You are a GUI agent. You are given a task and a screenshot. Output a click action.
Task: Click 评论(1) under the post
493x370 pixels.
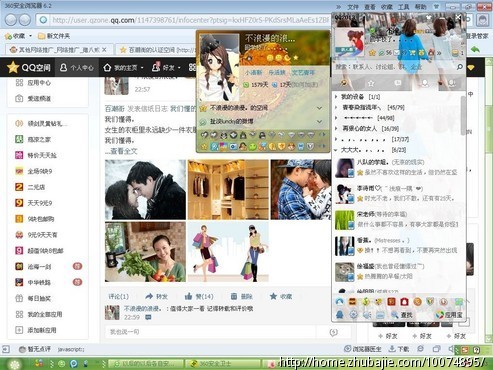tap(118, 296)
